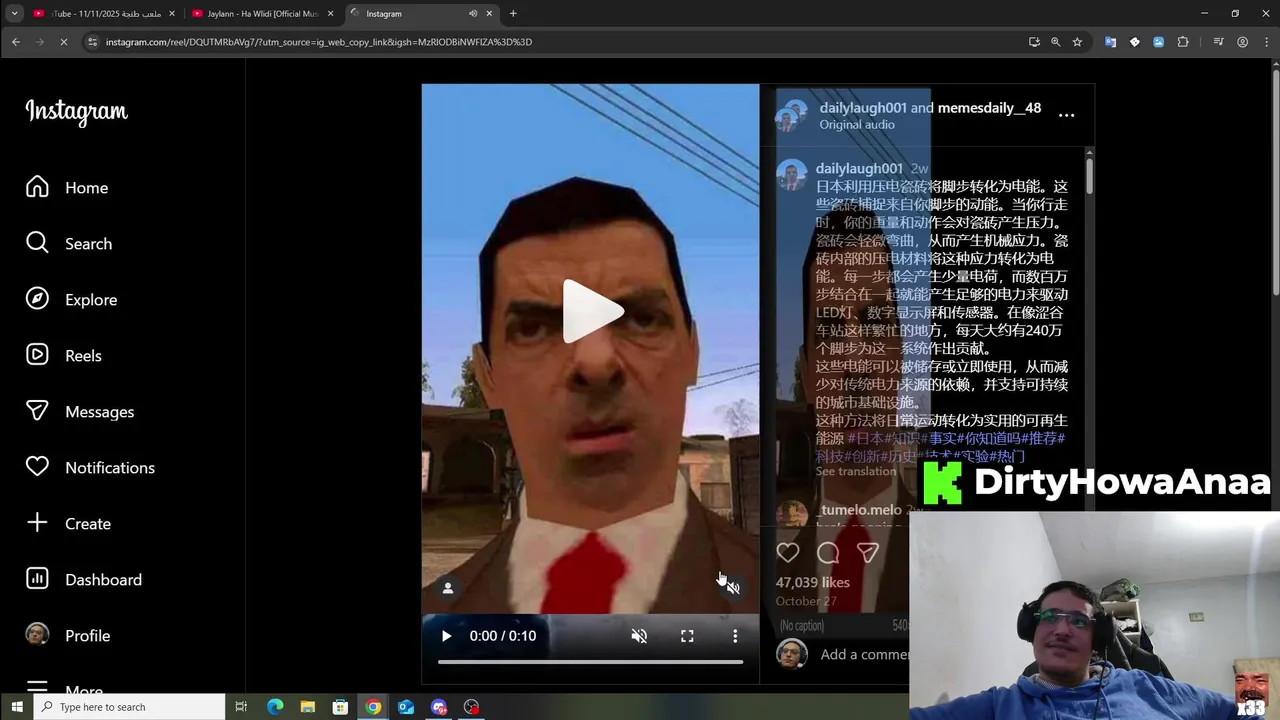Image resolution: width=1280 pixels, height=720 pixels.
Task: Open the Dashboard sidebar item
Action: pos(84,580)
